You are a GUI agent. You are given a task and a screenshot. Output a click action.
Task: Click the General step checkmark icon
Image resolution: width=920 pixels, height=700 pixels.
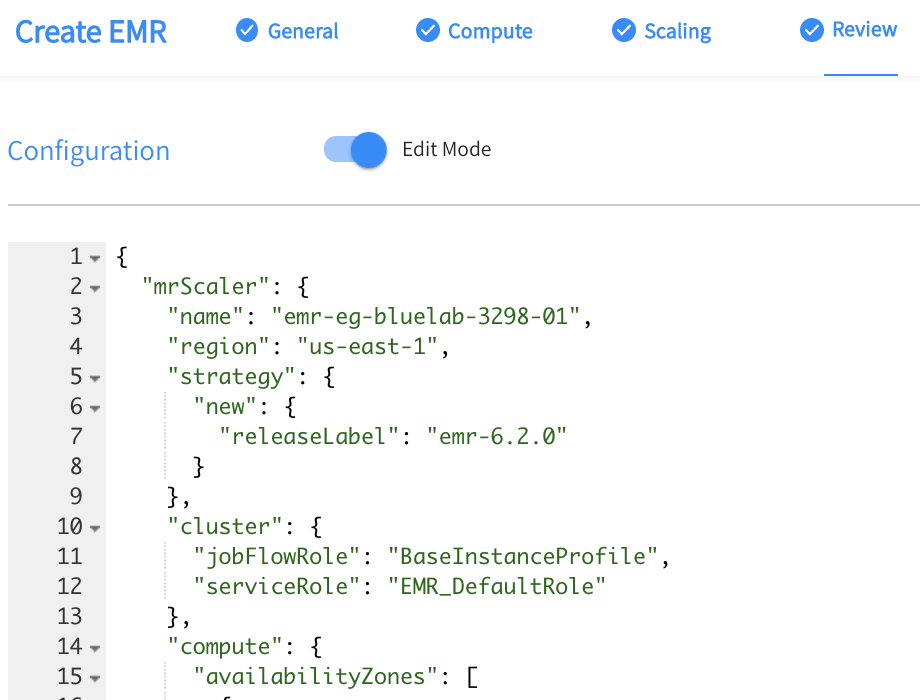(x=247, y=31)
